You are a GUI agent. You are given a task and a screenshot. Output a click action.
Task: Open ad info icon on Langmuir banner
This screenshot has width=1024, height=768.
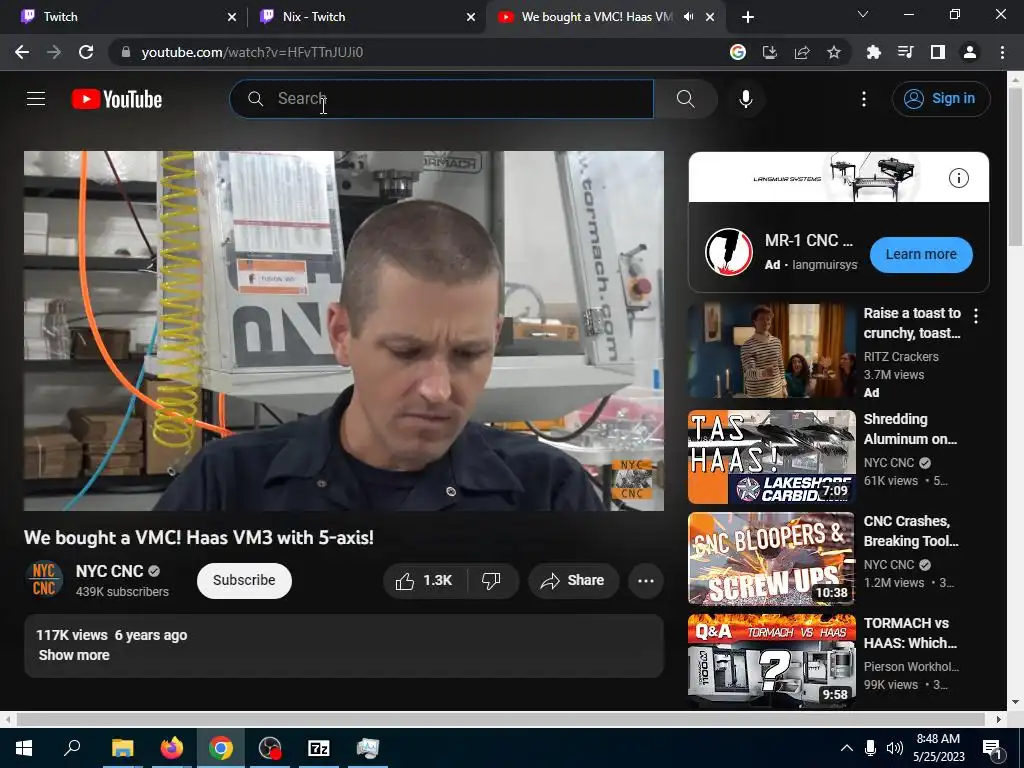coord(958,178)
